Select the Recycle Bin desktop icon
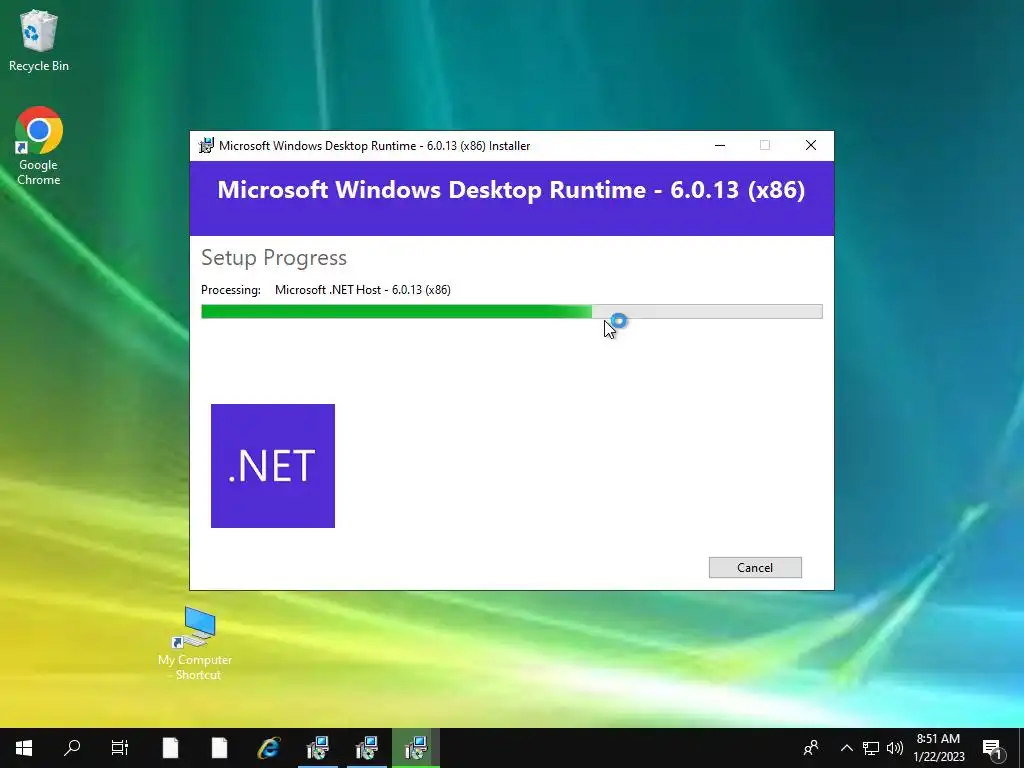The width and height of the screenshot is (1024, 768). [x=39, y=40]
